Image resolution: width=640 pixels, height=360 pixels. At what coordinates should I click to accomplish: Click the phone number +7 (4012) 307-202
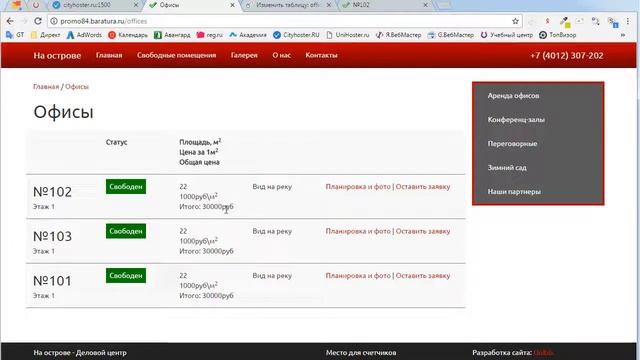(x=567, y=56)
